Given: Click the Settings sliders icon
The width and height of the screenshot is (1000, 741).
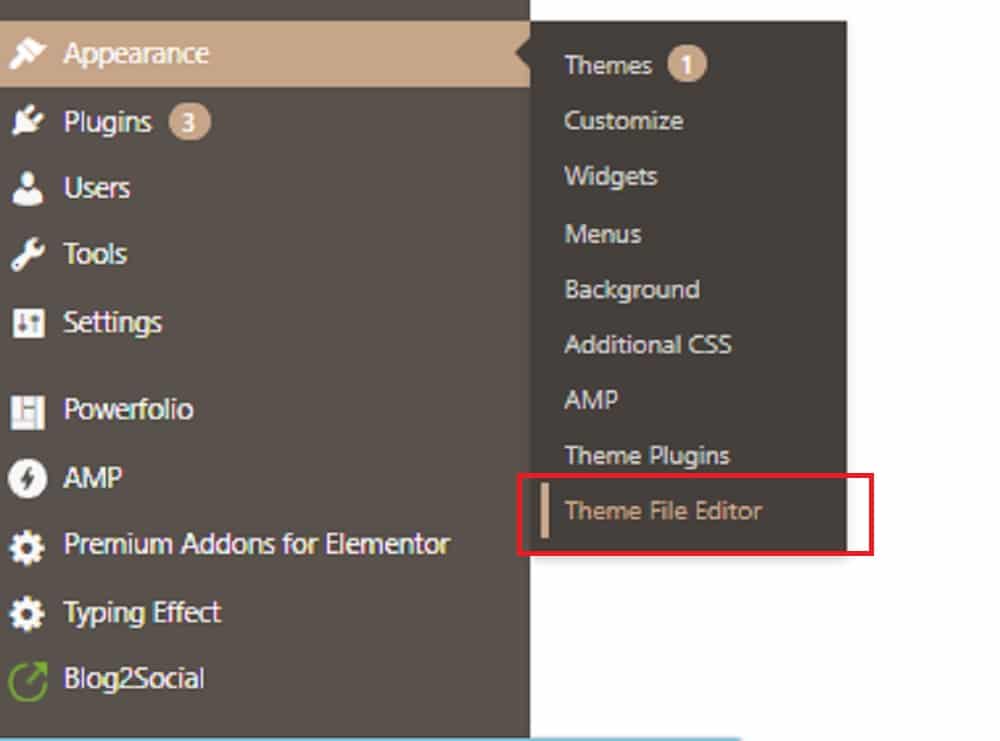Looking at the screenshot, I should tap(28, 323).
